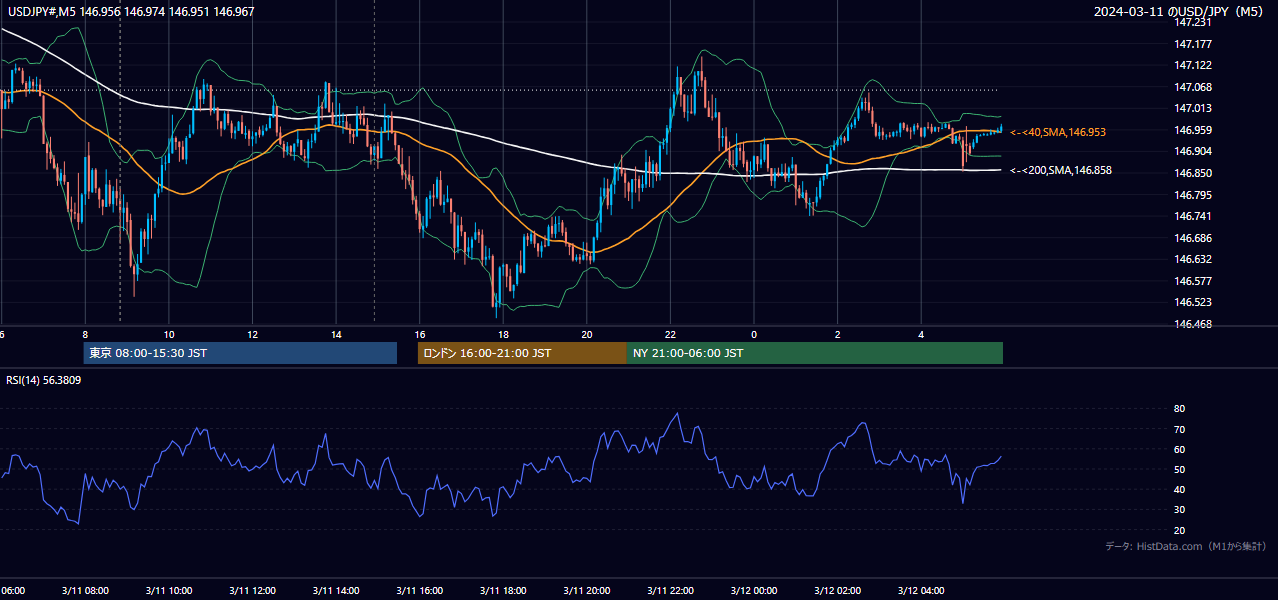Click hour label 10 below the price chart
1278x600 pixels.
point(169,334)
